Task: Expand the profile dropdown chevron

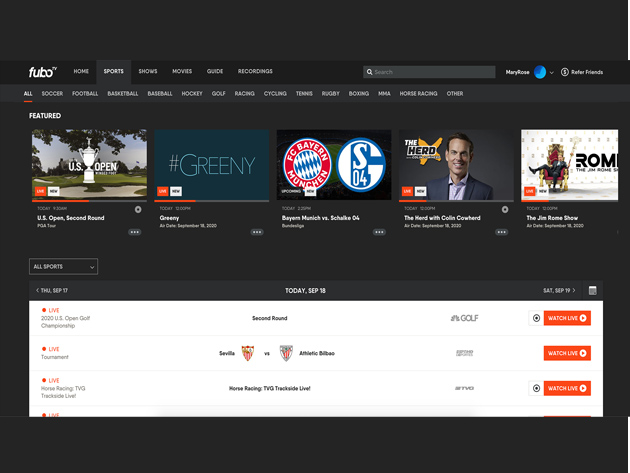Action: click(551, 73)
